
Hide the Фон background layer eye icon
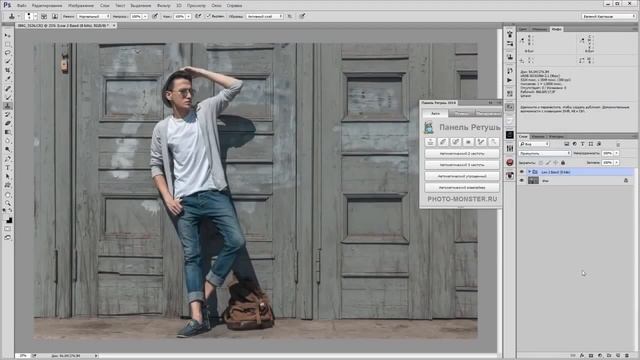click(x=522, y=180)
